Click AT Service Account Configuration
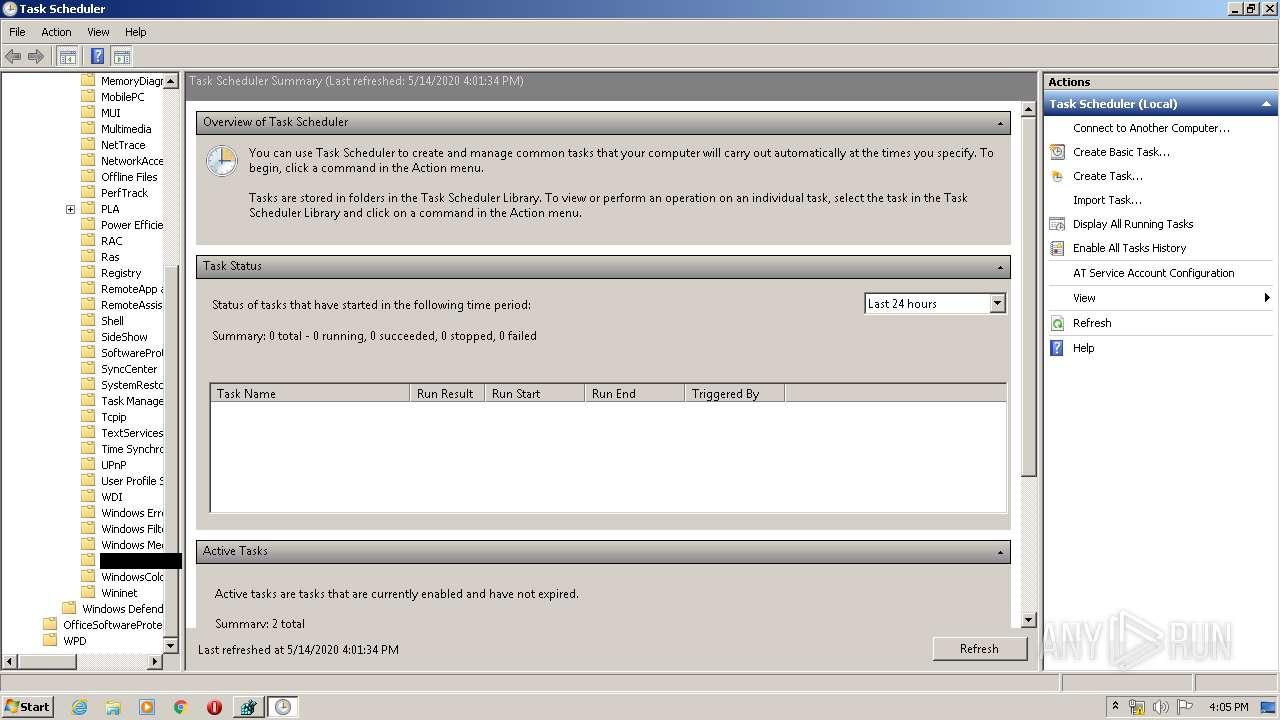 [x=1153, y=273]
